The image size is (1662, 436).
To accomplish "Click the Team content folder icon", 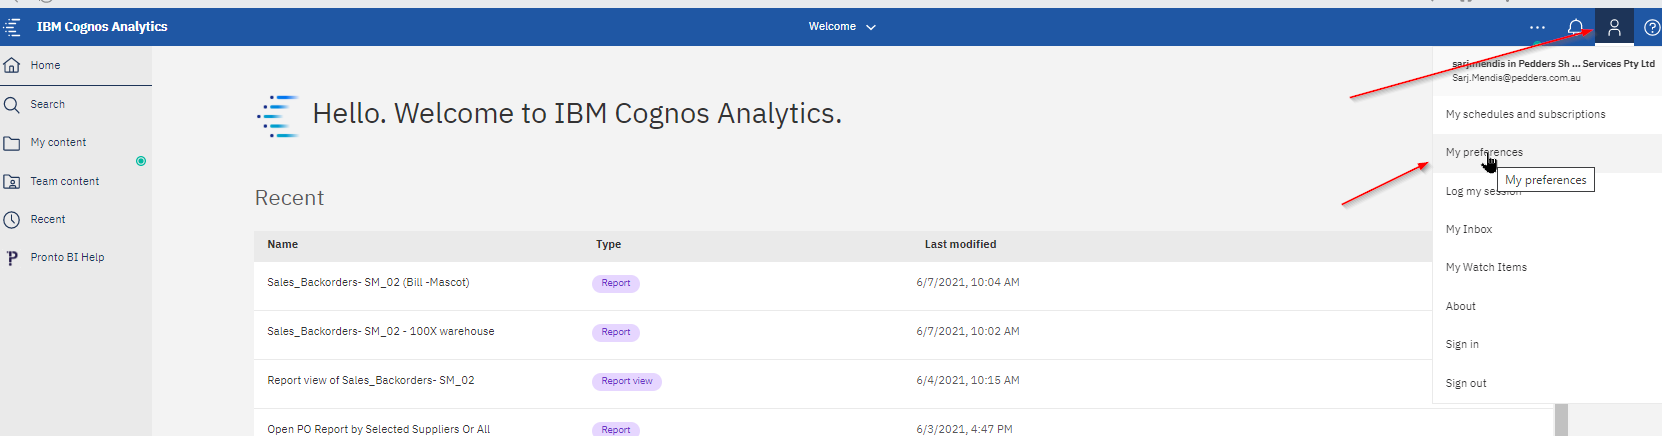I will [12, 181].
